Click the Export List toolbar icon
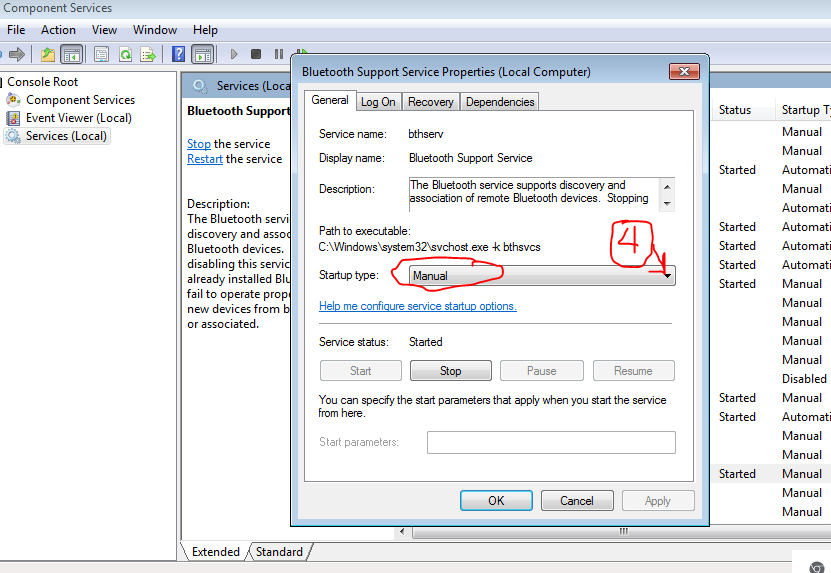Image resolution: width=831 pixels, height=573 pixels. click(148, 54)
